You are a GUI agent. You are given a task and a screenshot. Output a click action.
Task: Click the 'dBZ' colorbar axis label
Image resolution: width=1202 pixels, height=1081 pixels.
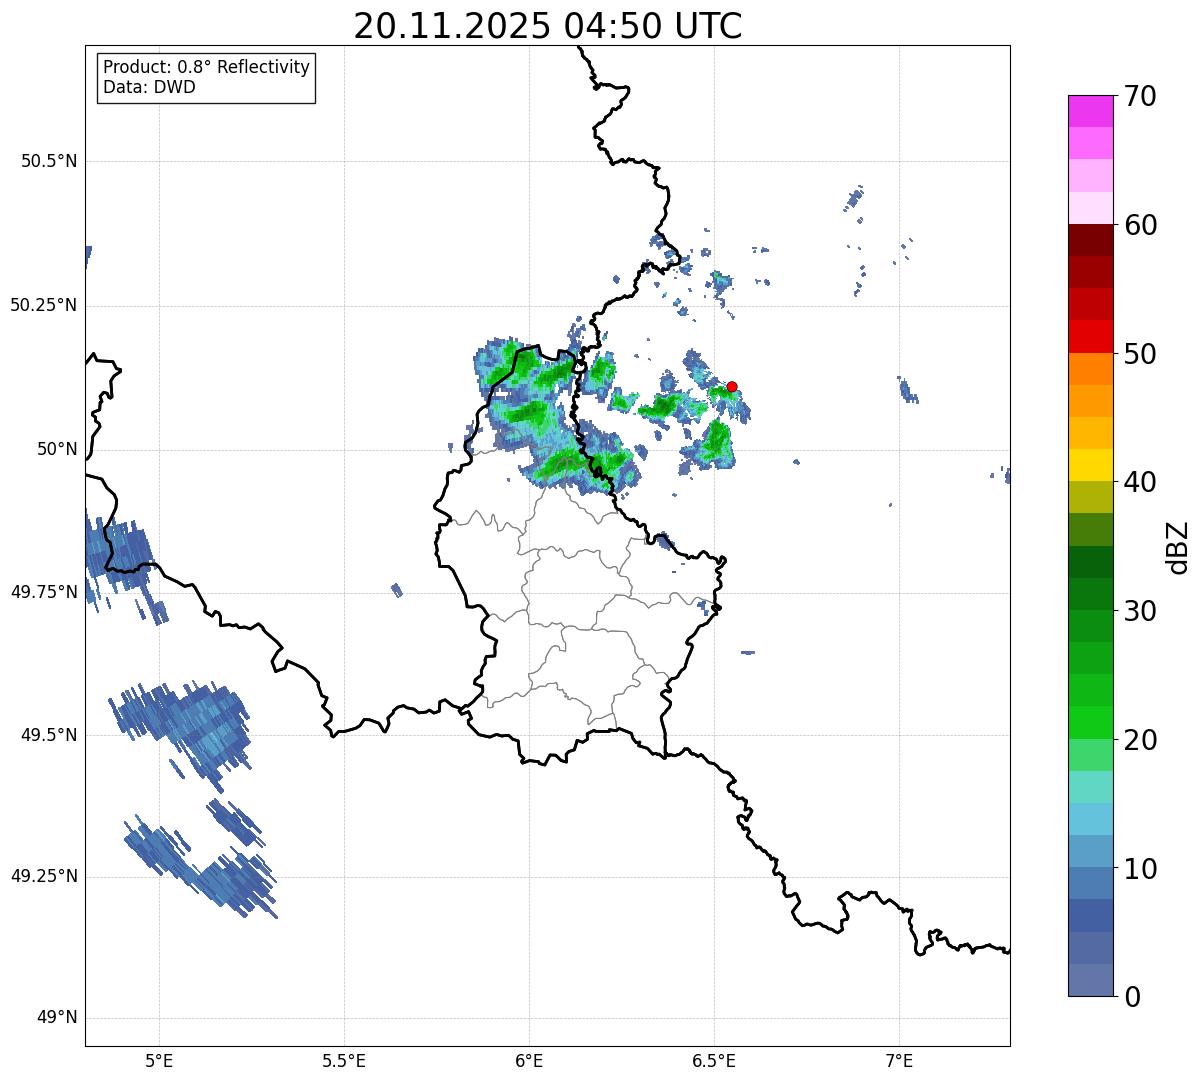pos(1178,546)
